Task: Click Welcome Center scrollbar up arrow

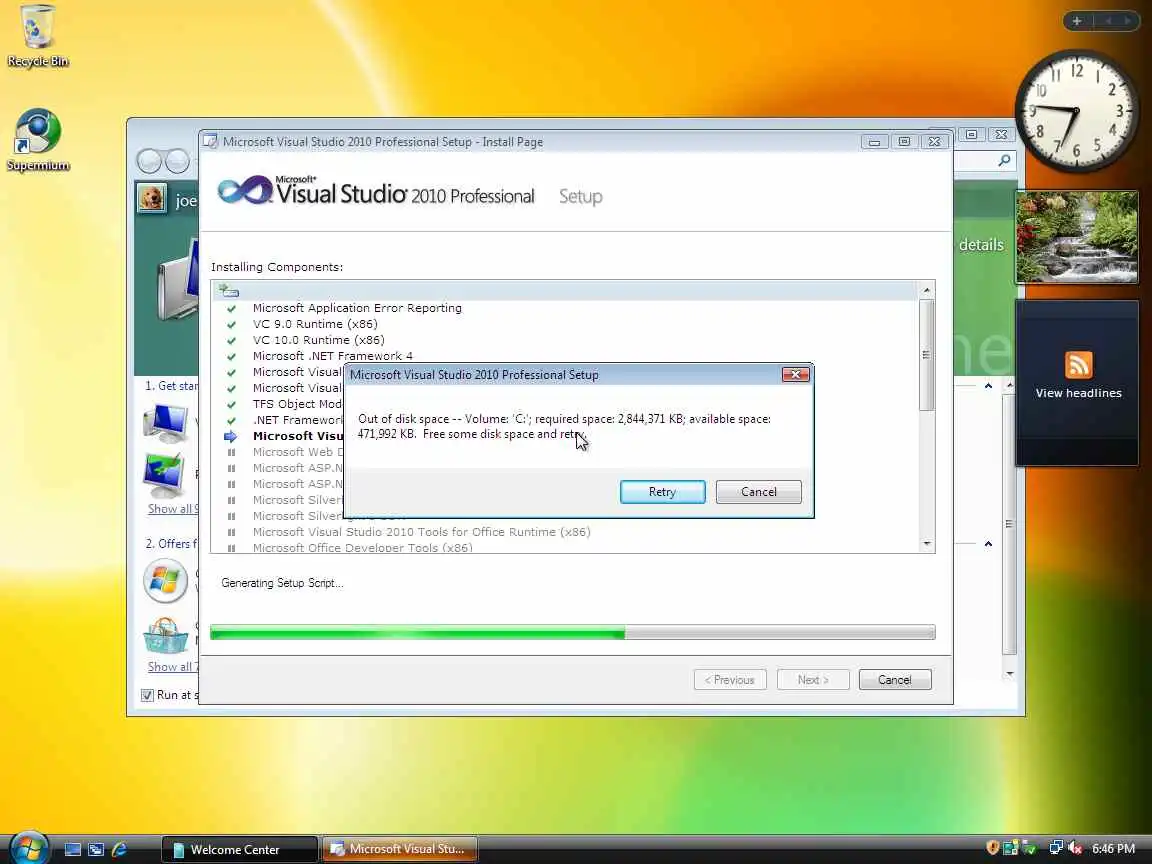Action: coord(1009,385)
